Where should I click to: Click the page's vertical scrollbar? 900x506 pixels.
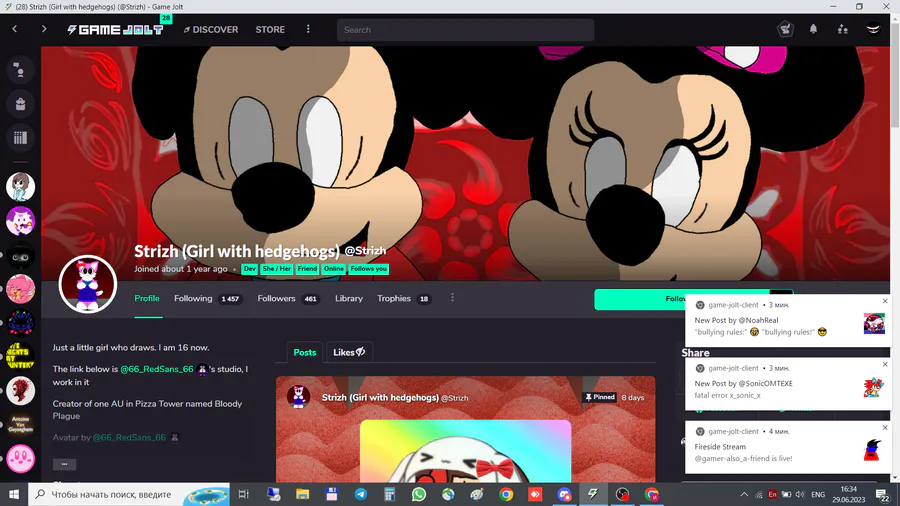point(895,75)
